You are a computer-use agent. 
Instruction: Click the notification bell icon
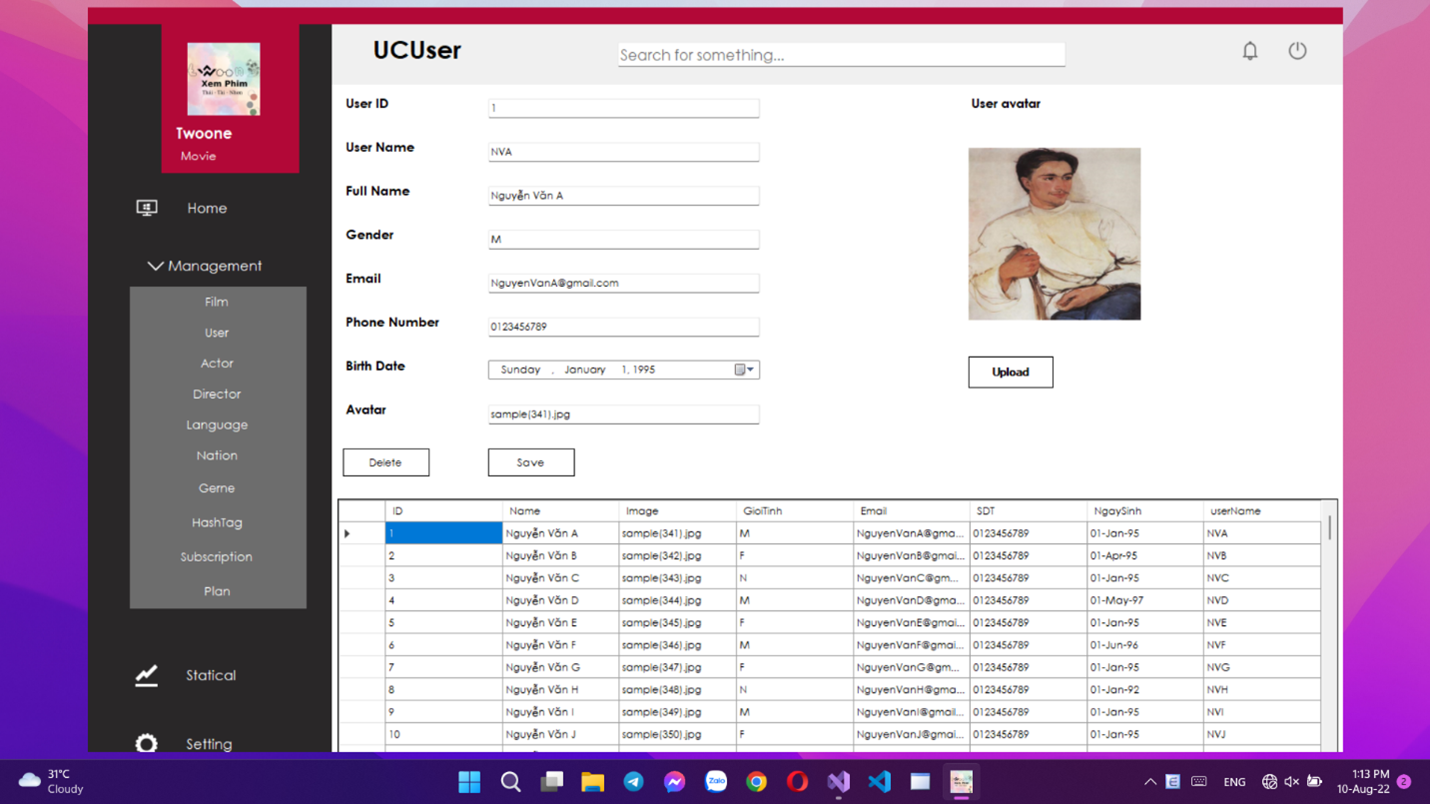(x=1250, y=51)
